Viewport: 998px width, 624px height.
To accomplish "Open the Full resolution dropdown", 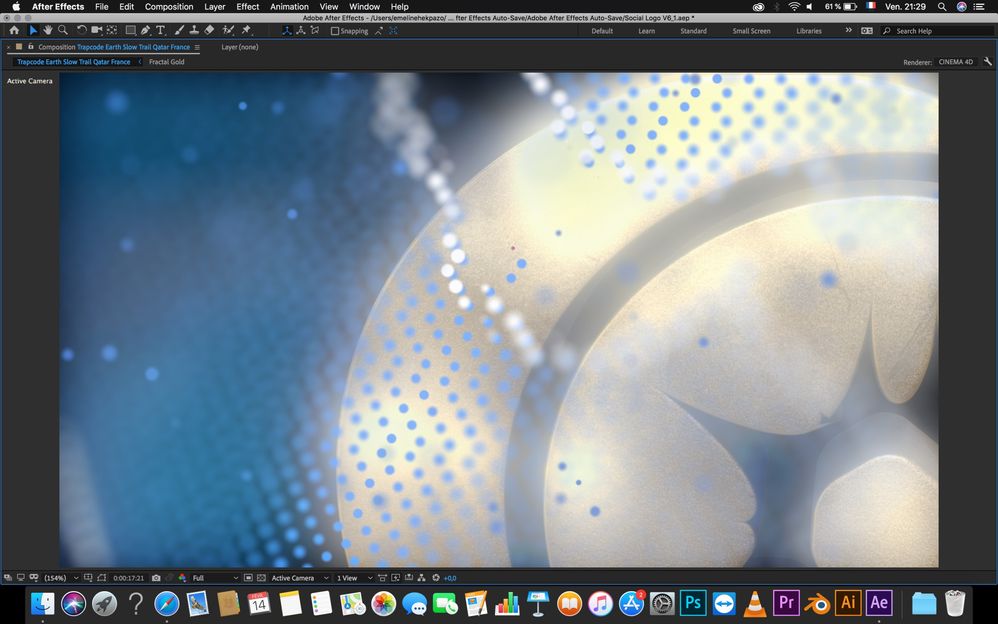I will tap(215, 578).
